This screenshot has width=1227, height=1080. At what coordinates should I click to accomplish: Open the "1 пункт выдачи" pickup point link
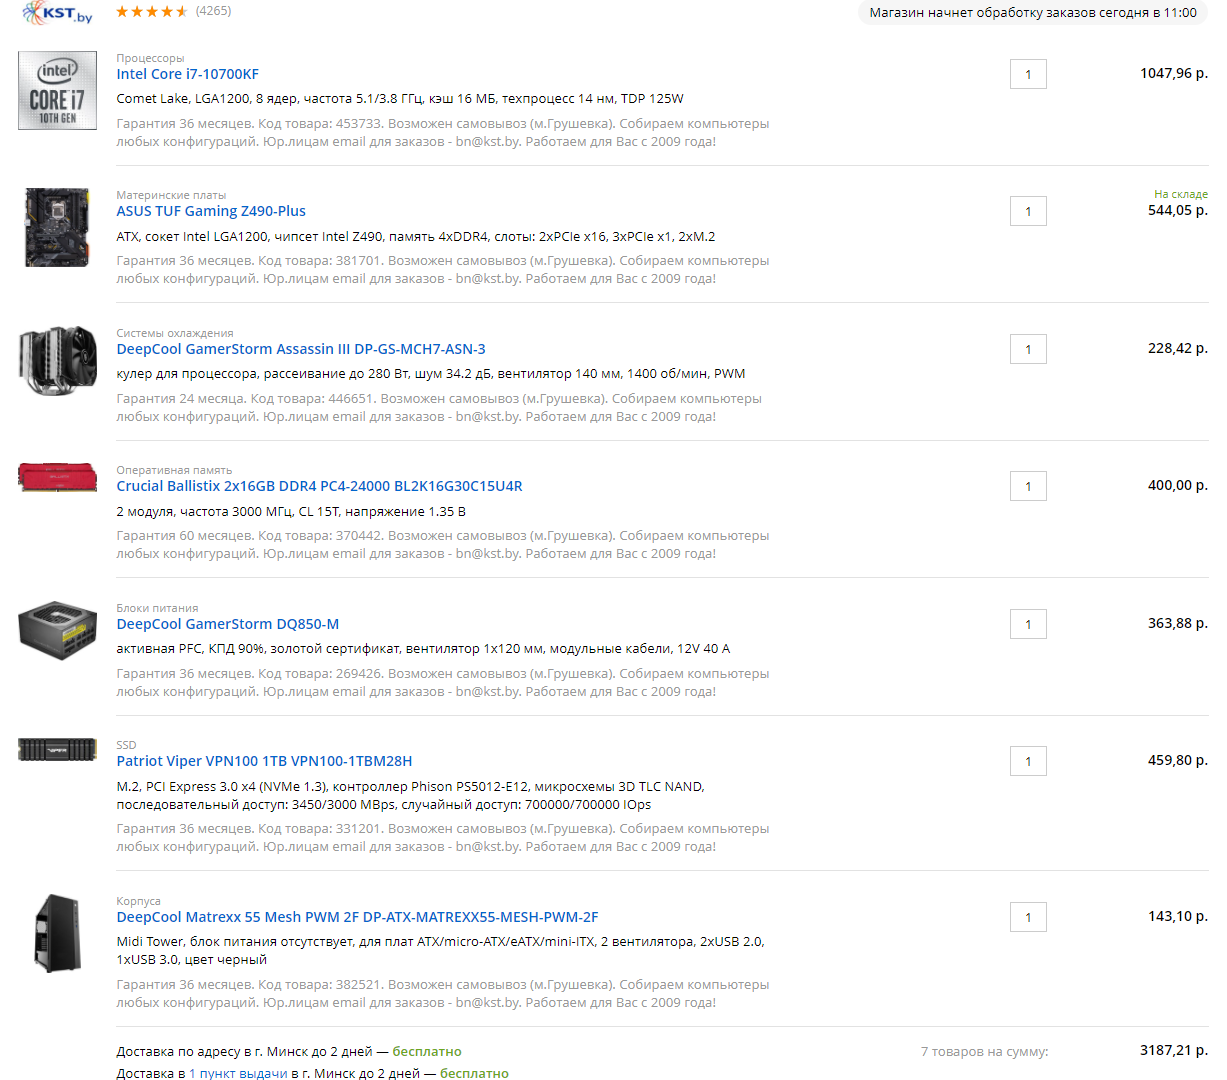[238, 1073]
